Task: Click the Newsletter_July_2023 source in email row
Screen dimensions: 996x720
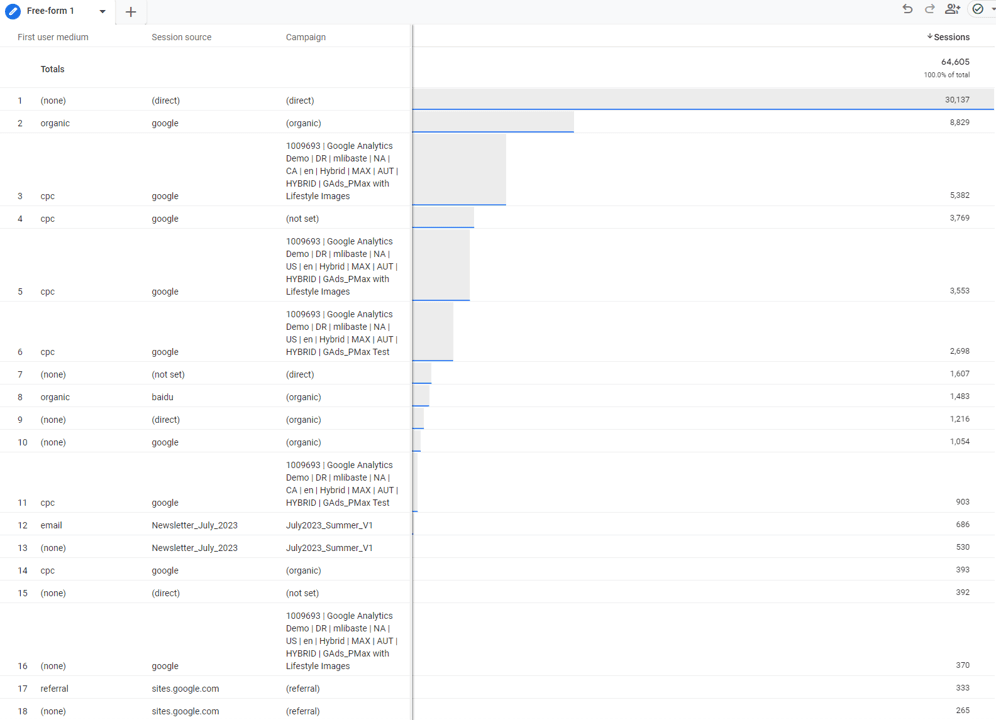Action: [194, 525]
